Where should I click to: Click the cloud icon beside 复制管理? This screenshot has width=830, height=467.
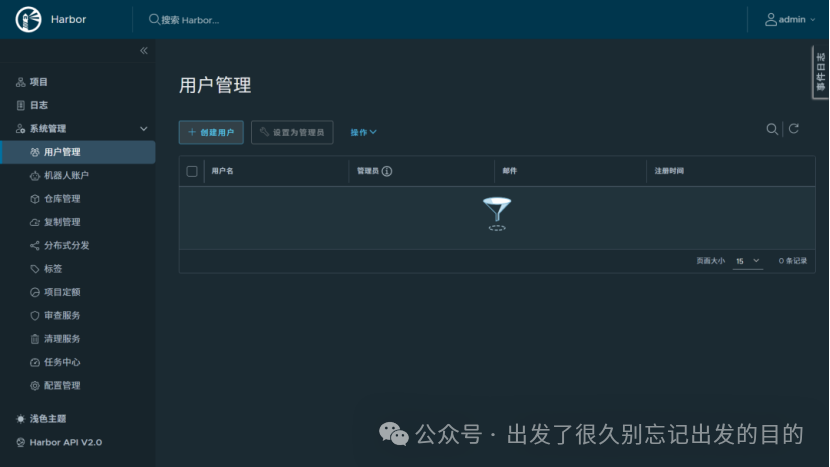pos(34,222)
